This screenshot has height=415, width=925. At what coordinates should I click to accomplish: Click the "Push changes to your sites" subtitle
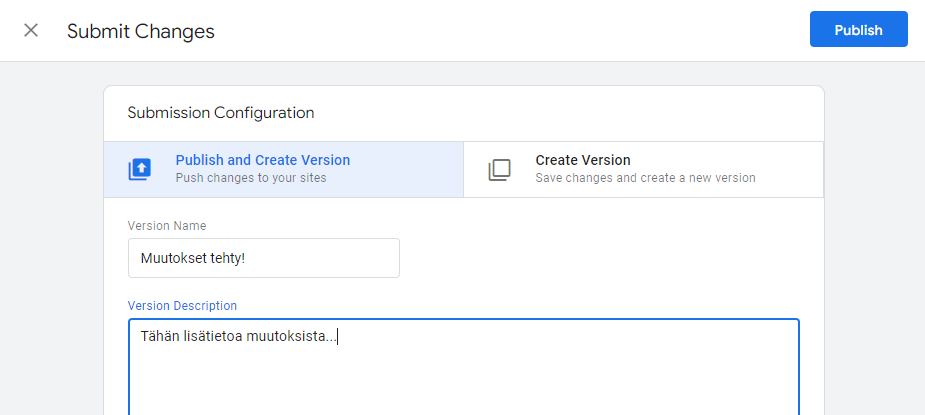click(x=251, y=178)
